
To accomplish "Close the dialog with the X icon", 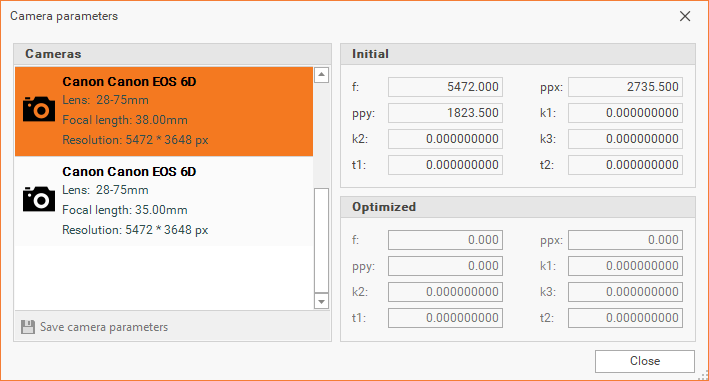I will pos(685,16).
